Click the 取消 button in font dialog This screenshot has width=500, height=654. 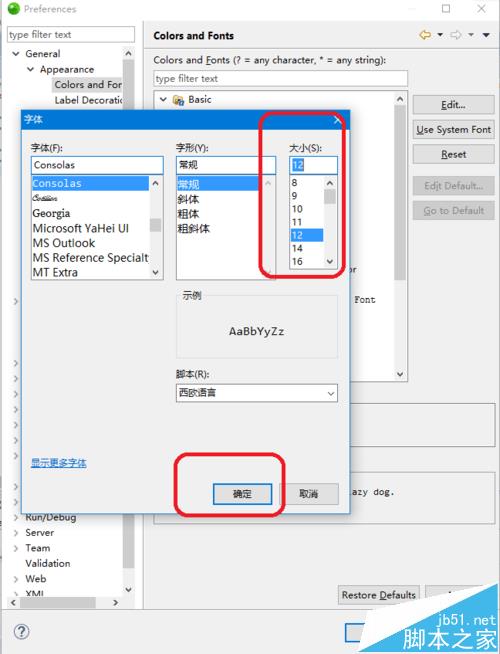309,494
